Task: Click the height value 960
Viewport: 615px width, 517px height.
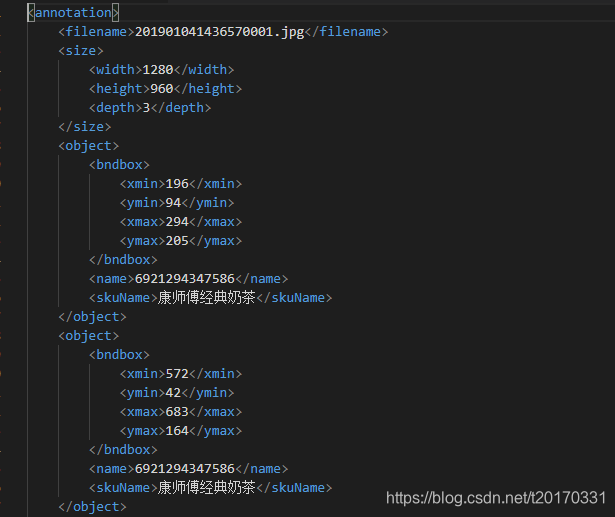Action: 162,89
